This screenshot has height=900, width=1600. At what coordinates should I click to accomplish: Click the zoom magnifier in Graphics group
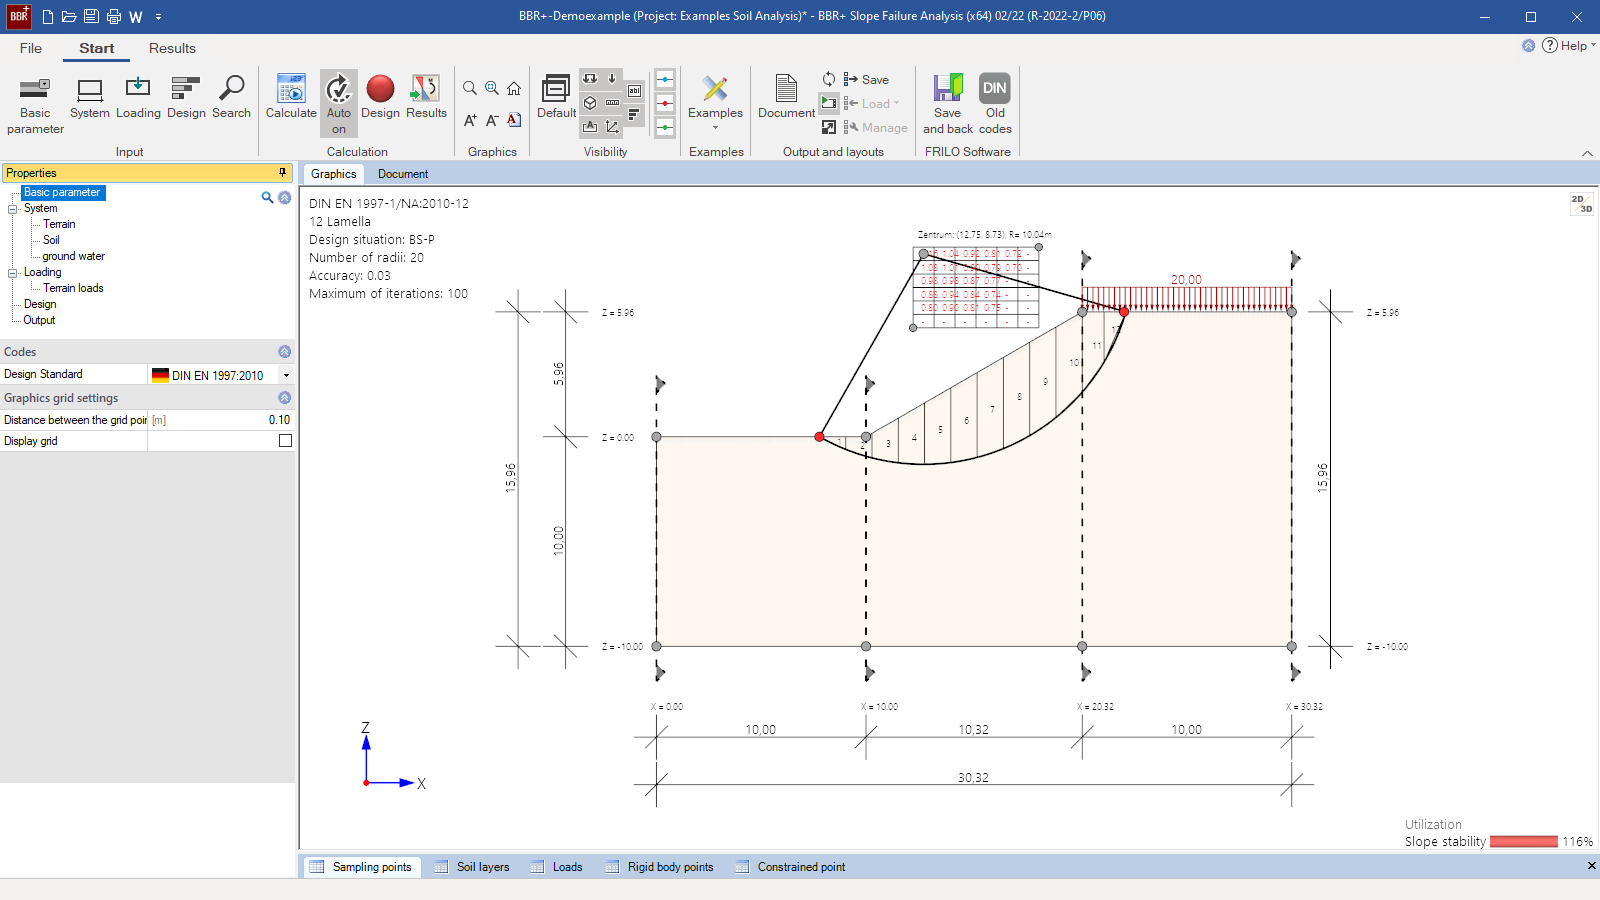pyautogui.click(x=470, y=88)
